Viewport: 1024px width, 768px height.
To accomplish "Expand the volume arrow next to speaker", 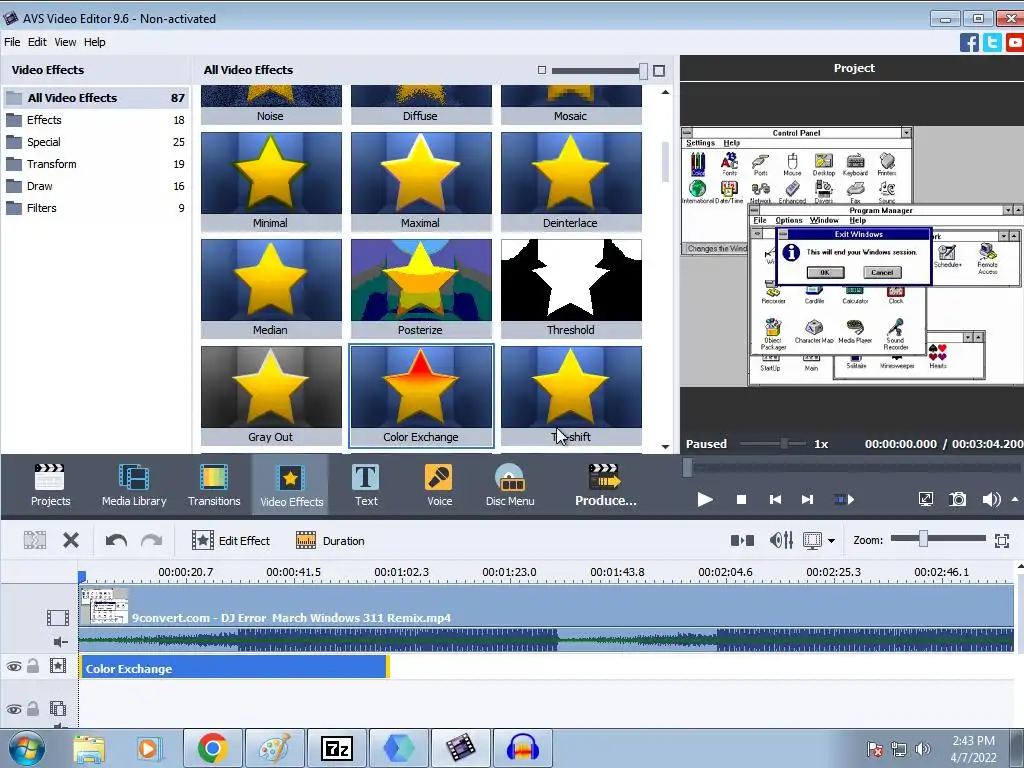I will 1015,500.
